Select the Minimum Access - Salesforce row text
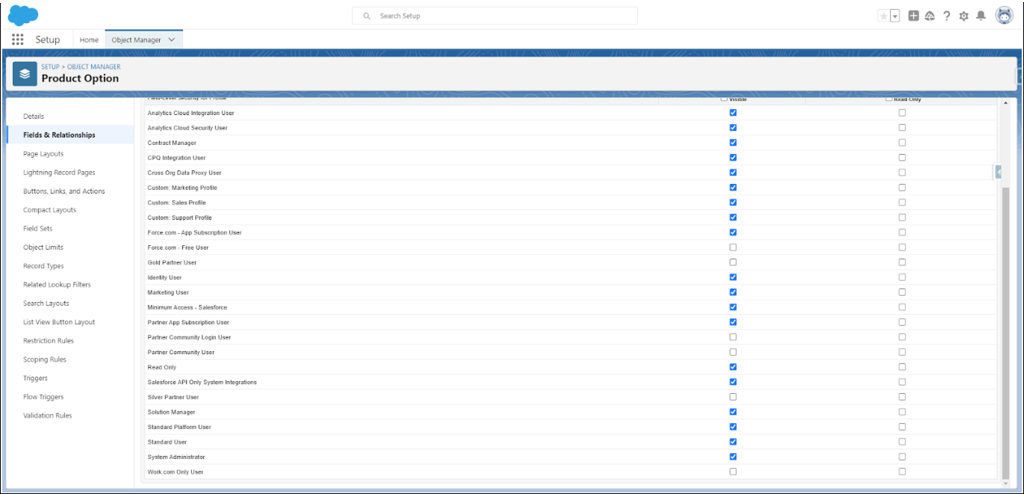The width and height of the screenshot is (1024, 494). point(187,307)
